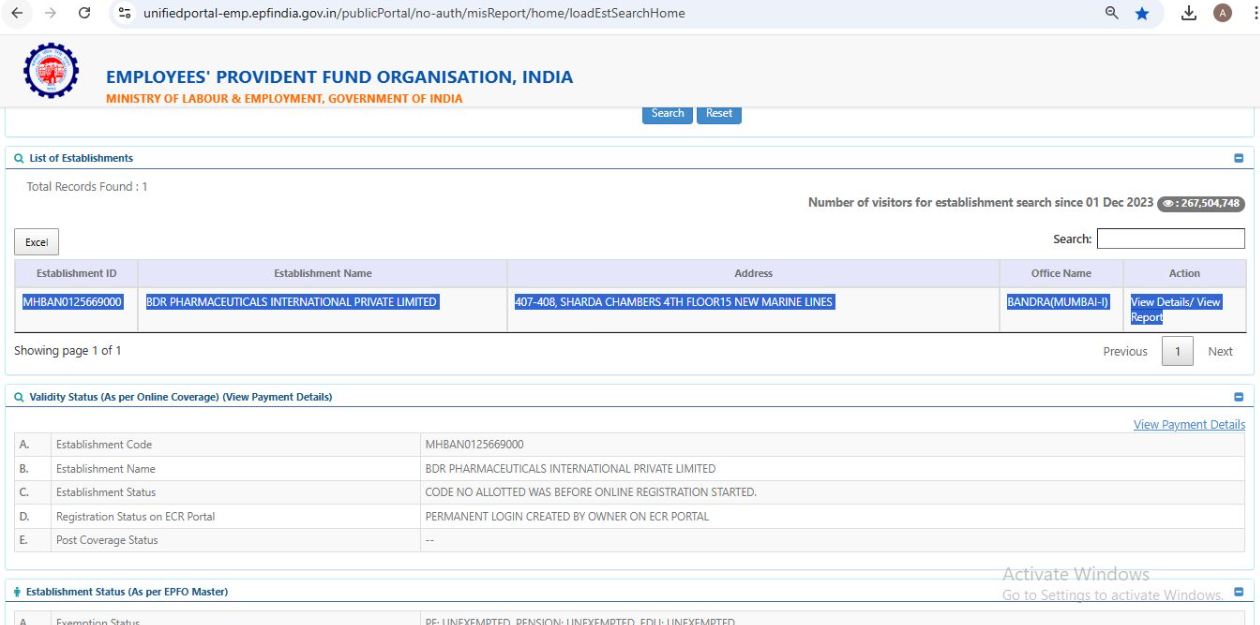
Task: Export the list with the Excel button
Action: [x=37, y=242]
